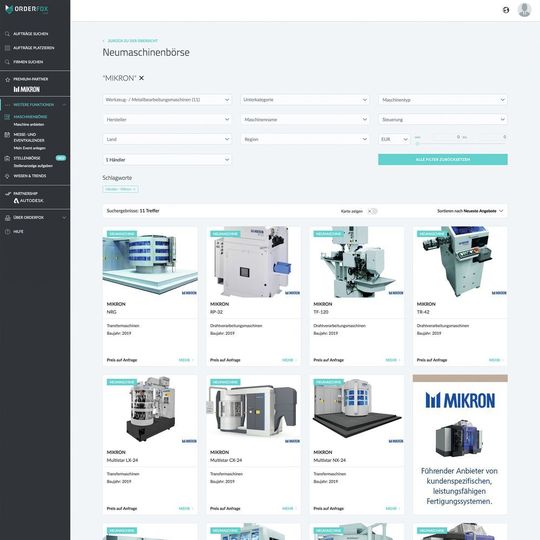Click Mehr link on TF-120 card
540x540 pixels.
coord(393,360)
